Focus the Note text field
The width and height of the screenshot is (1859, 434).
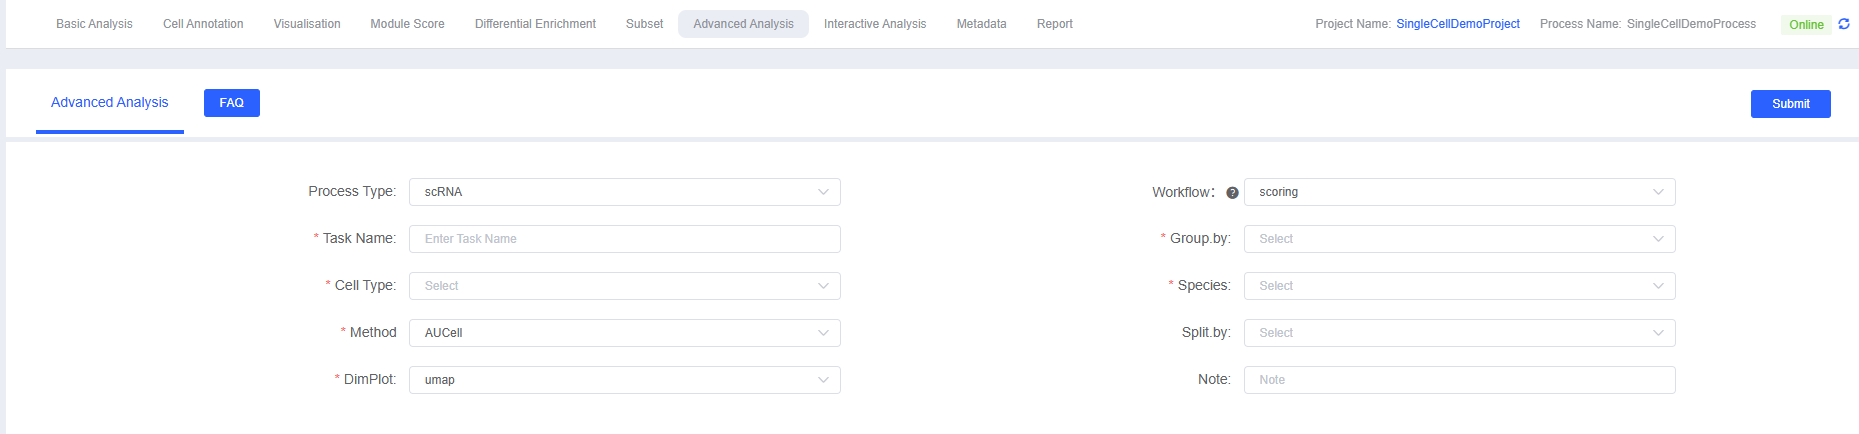1459,380
